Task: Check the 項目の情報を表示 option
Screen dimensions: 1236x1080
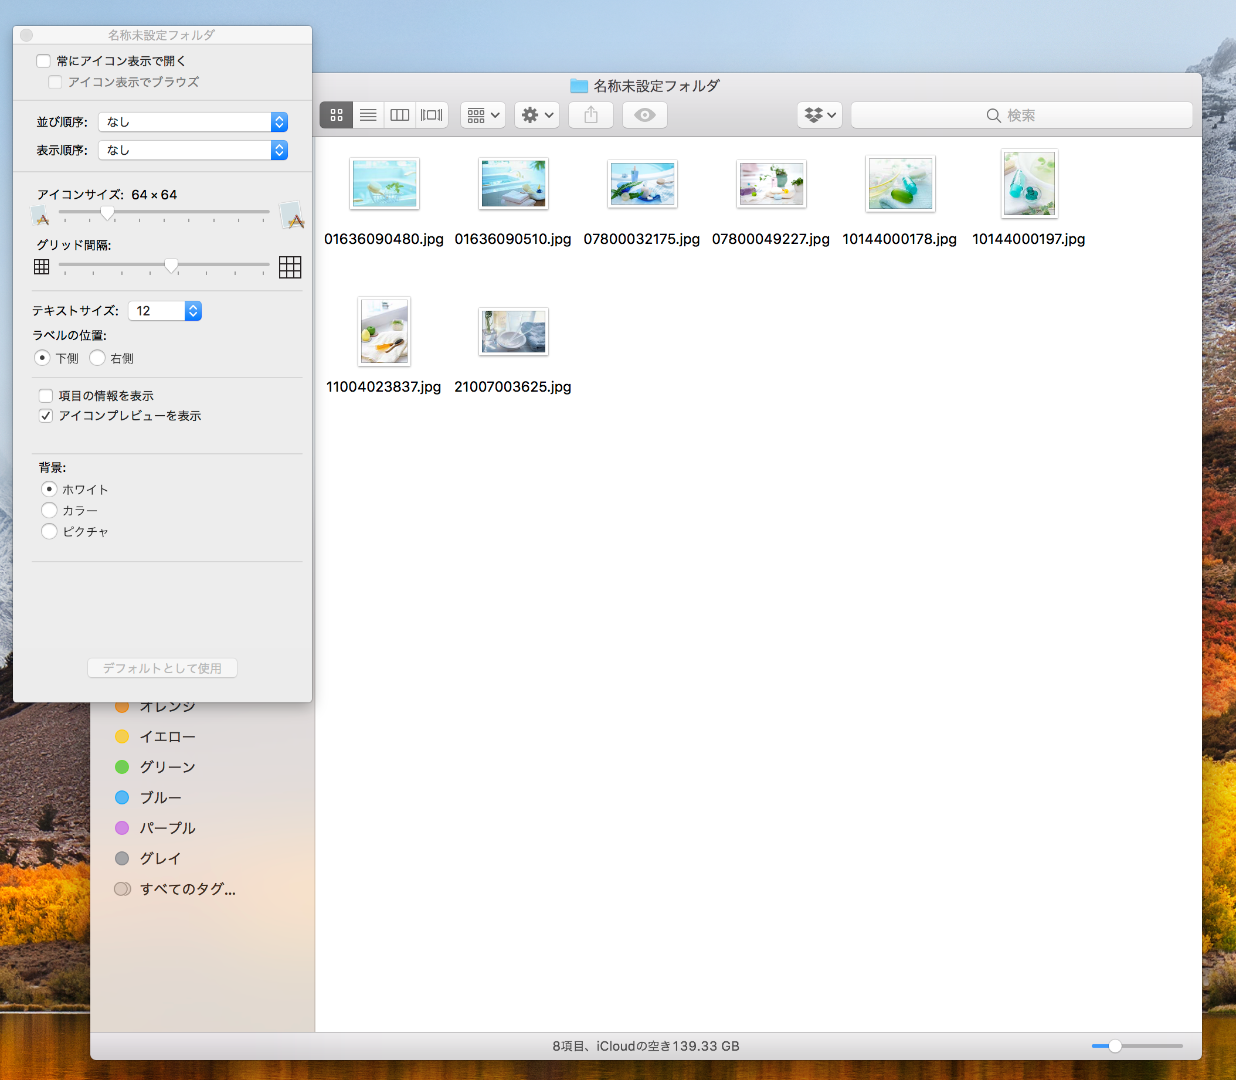Action: [46, 396]
